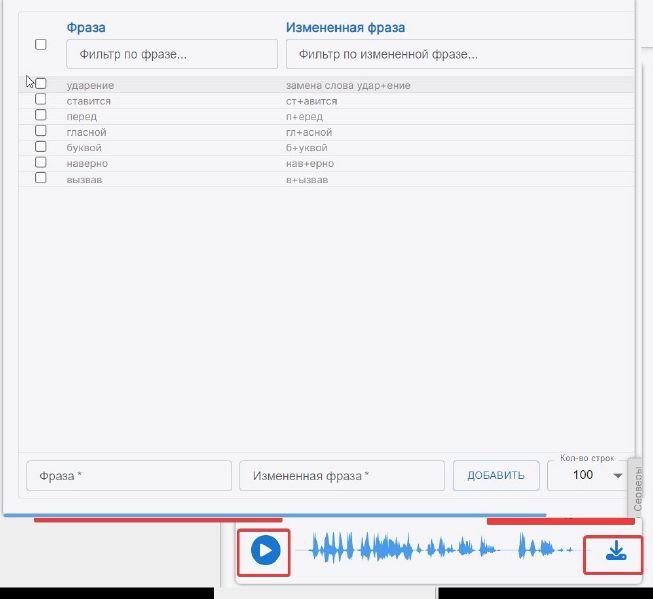Screen dimensions: 653x599
Task: Play the generated audio
Action: [x=264, y=550]
